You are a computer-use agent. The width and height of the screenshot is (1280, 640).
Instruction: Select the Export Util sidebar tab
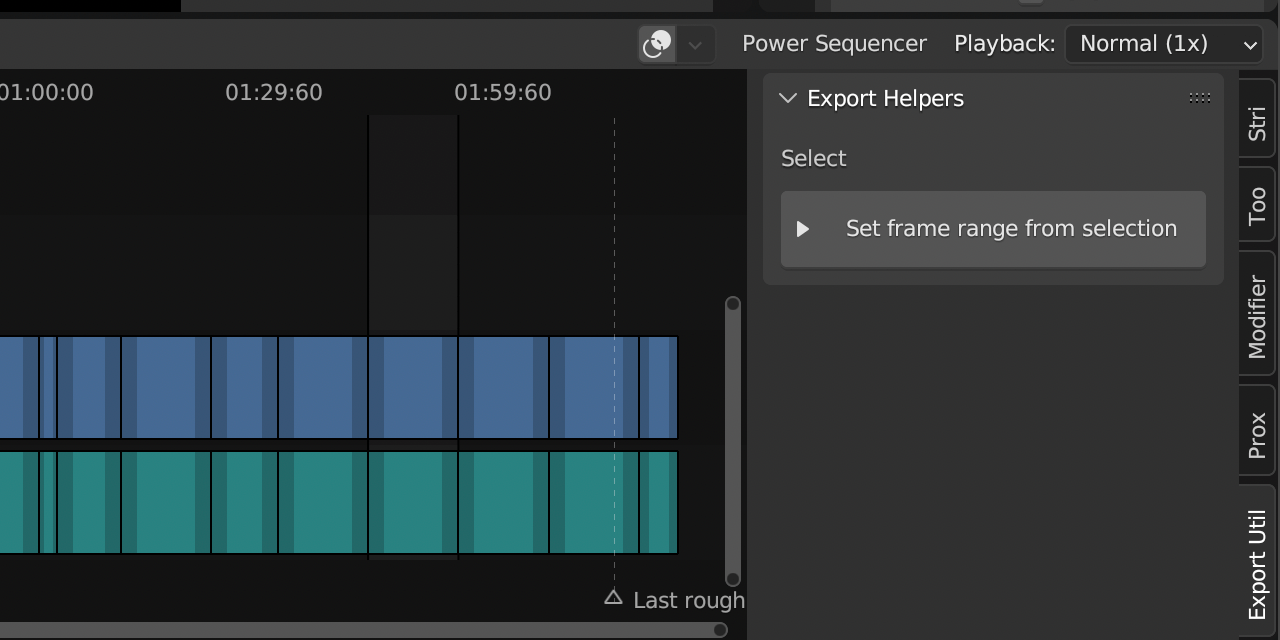(1257, 555)
